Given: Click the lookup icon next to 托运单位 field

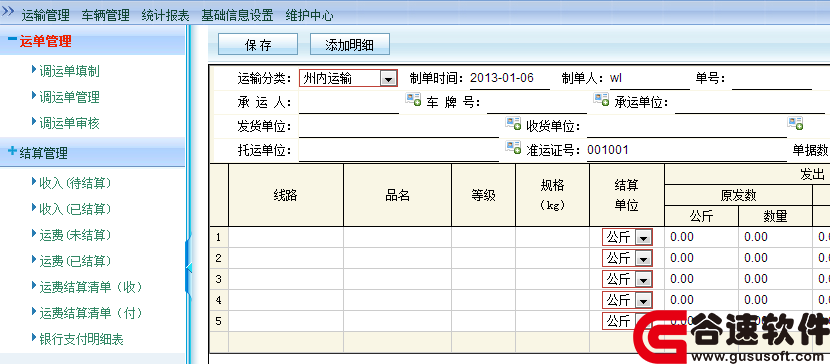Looking at the screenshot, I should [513, 147].
